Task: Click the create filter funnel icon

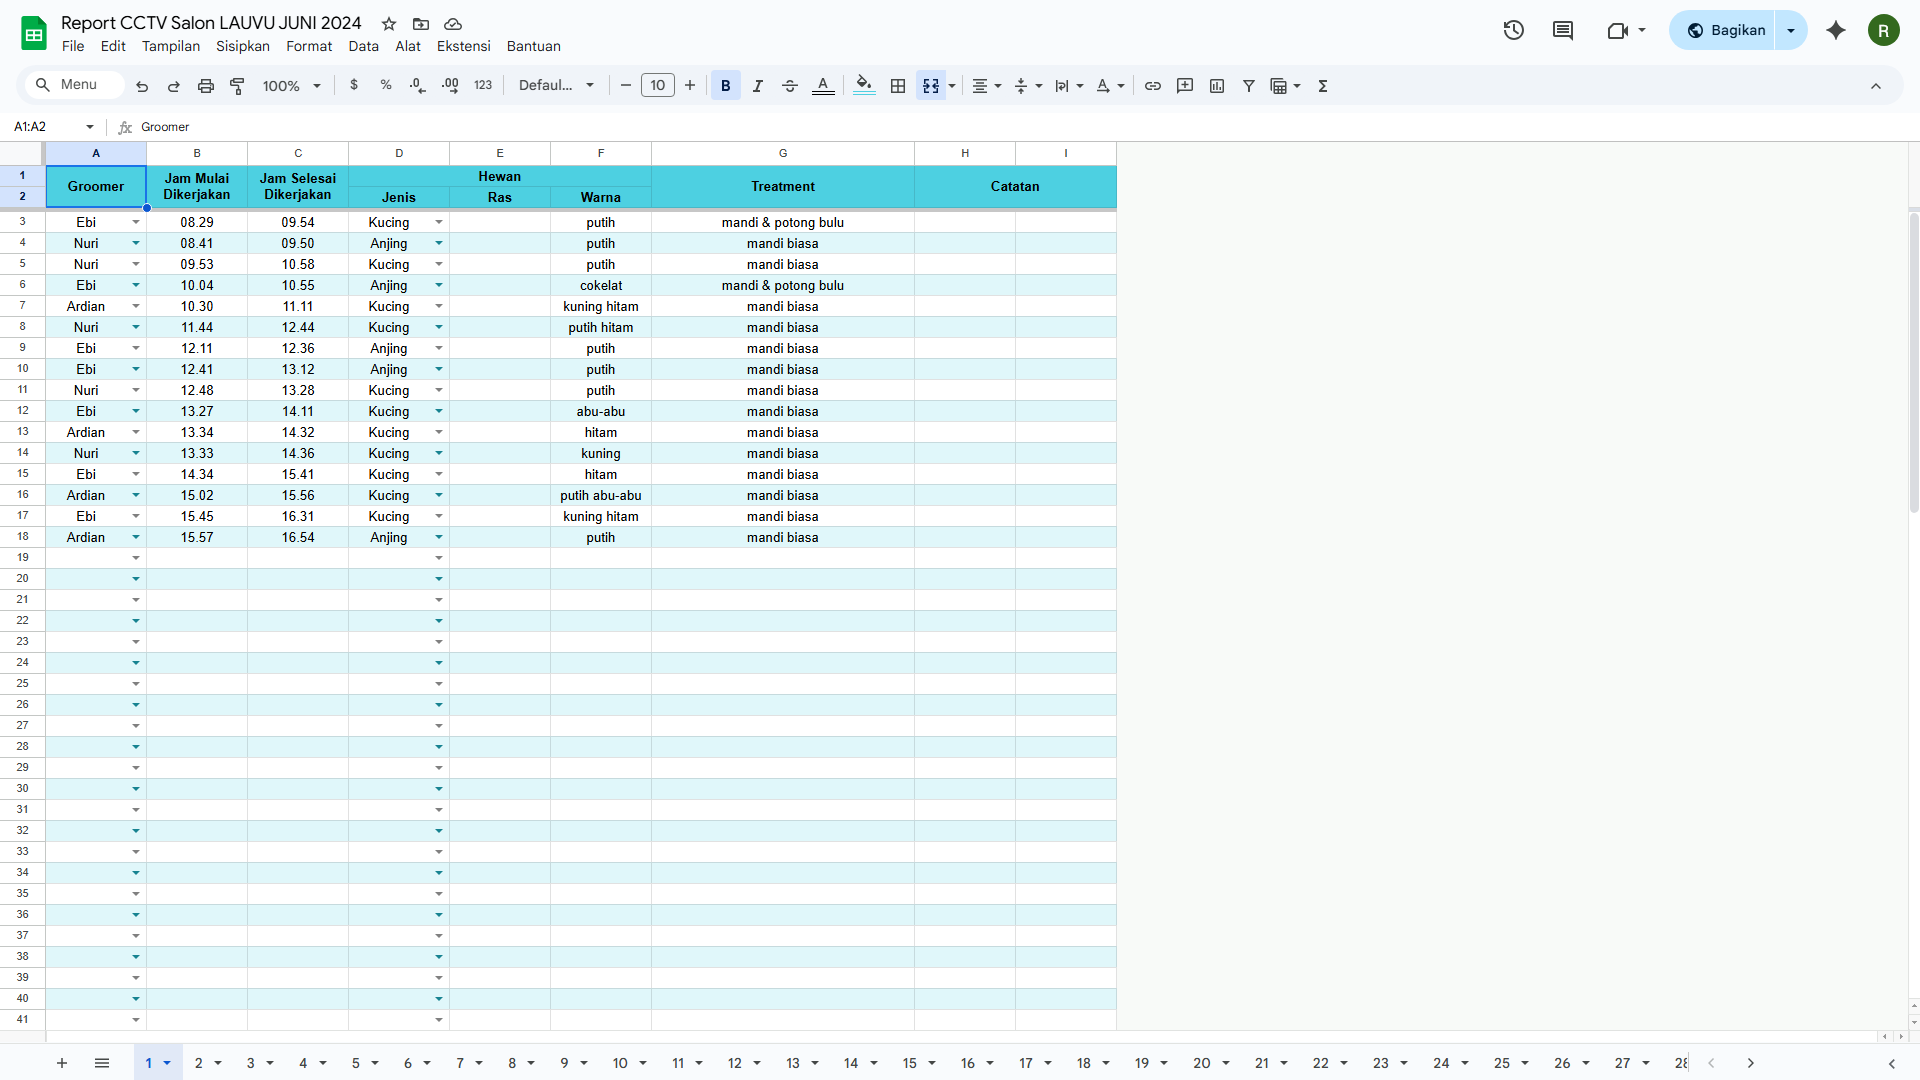Action: coord(1249,86)
